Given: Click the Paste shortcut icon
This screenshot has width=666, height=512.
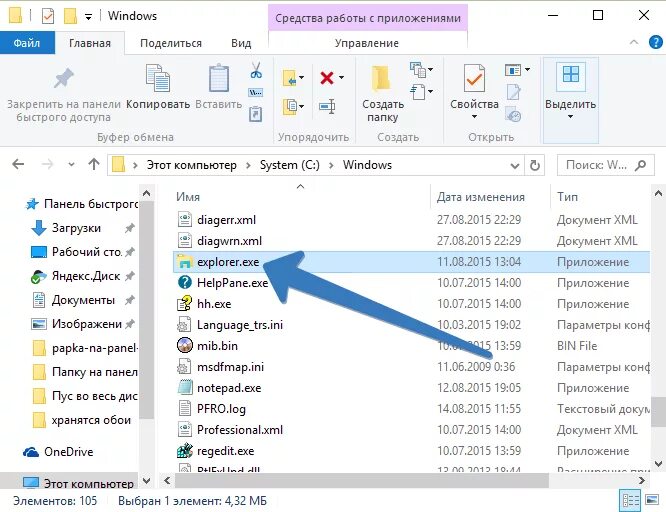Looking at the screenshot, I should point(255,114).
